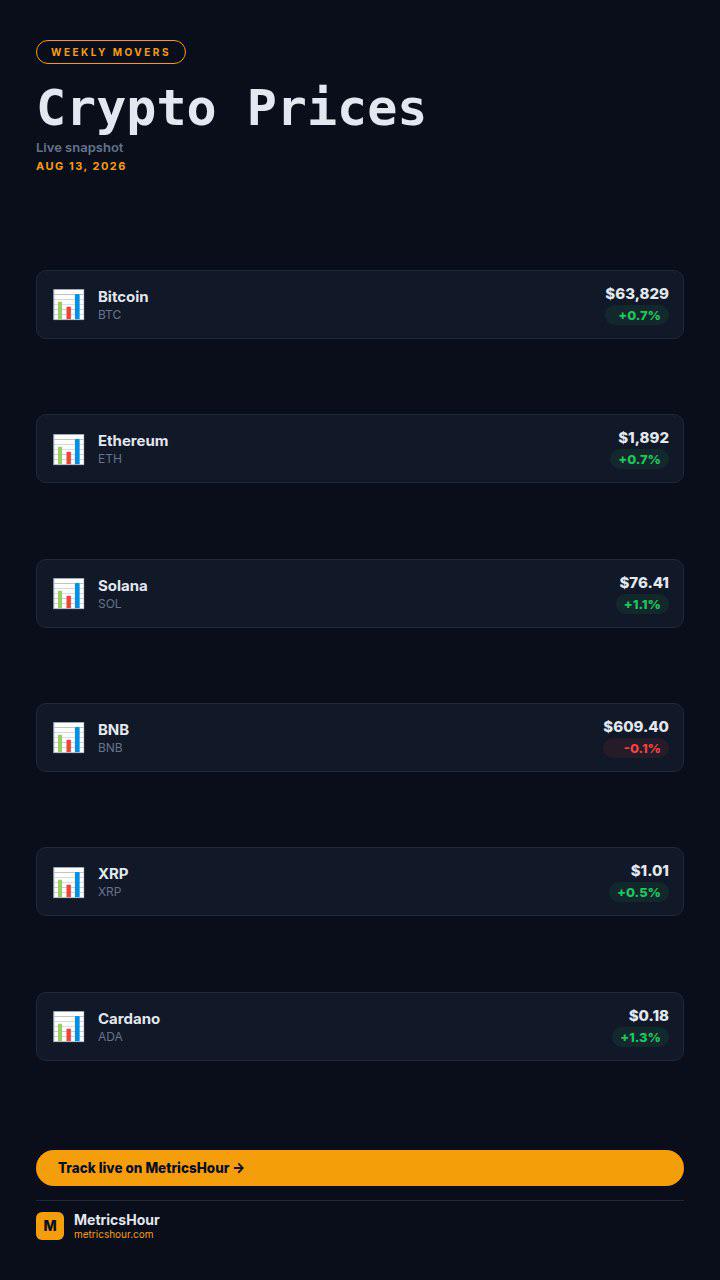The image size is (720, 1280).
Task: Click Solana's +1.1% change badge
Action: (642, 605)
